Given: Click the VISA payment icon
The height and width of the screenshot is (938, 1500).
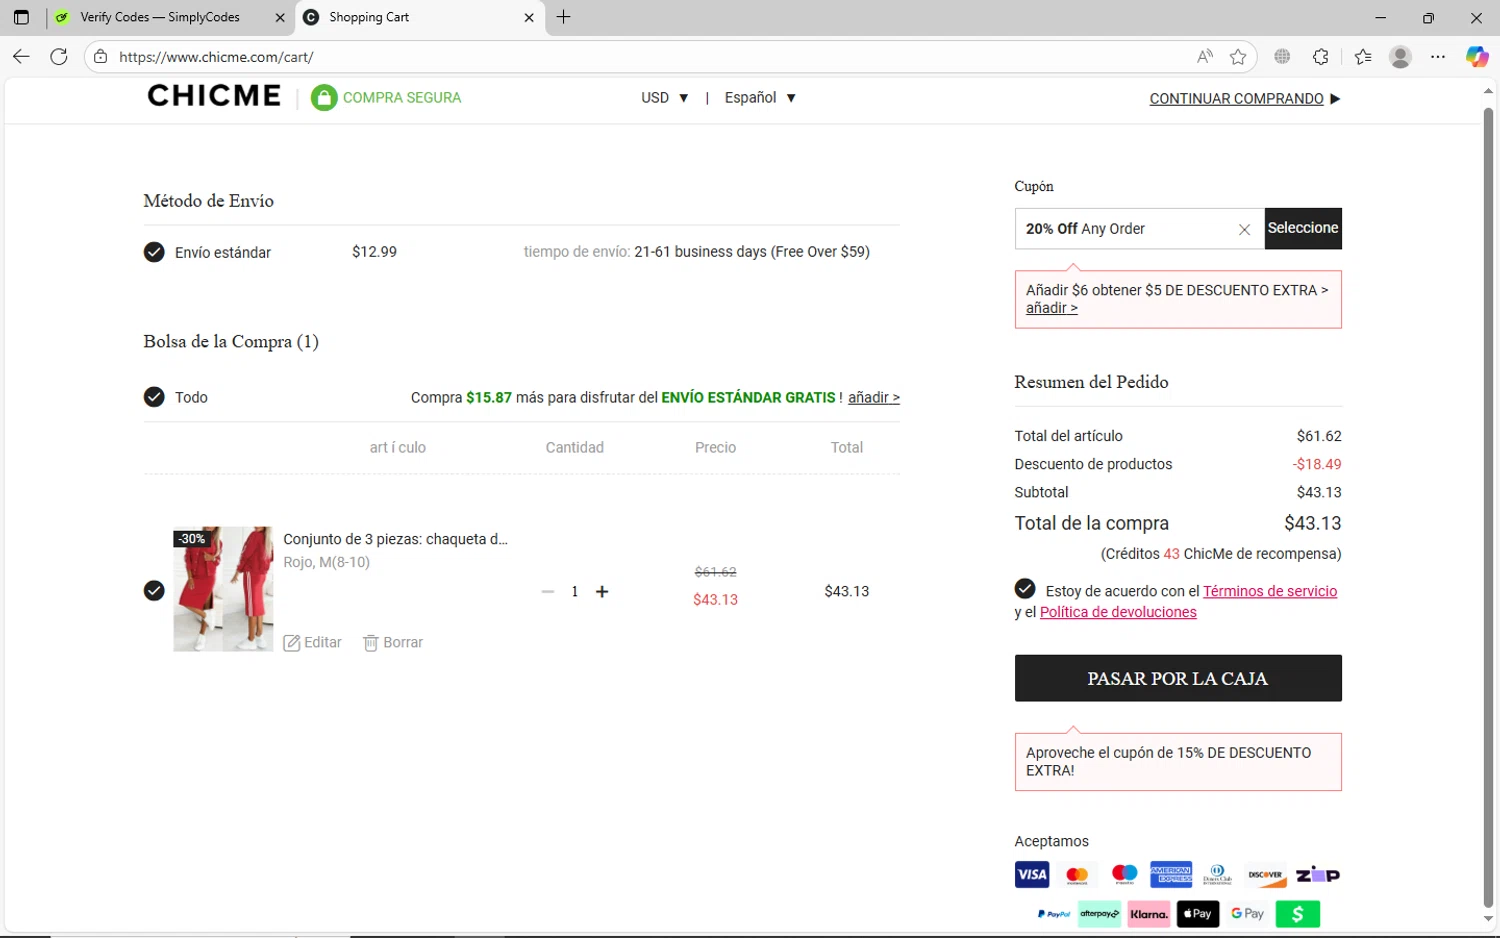Looking at the screenshot, I should coord(1032,875).
